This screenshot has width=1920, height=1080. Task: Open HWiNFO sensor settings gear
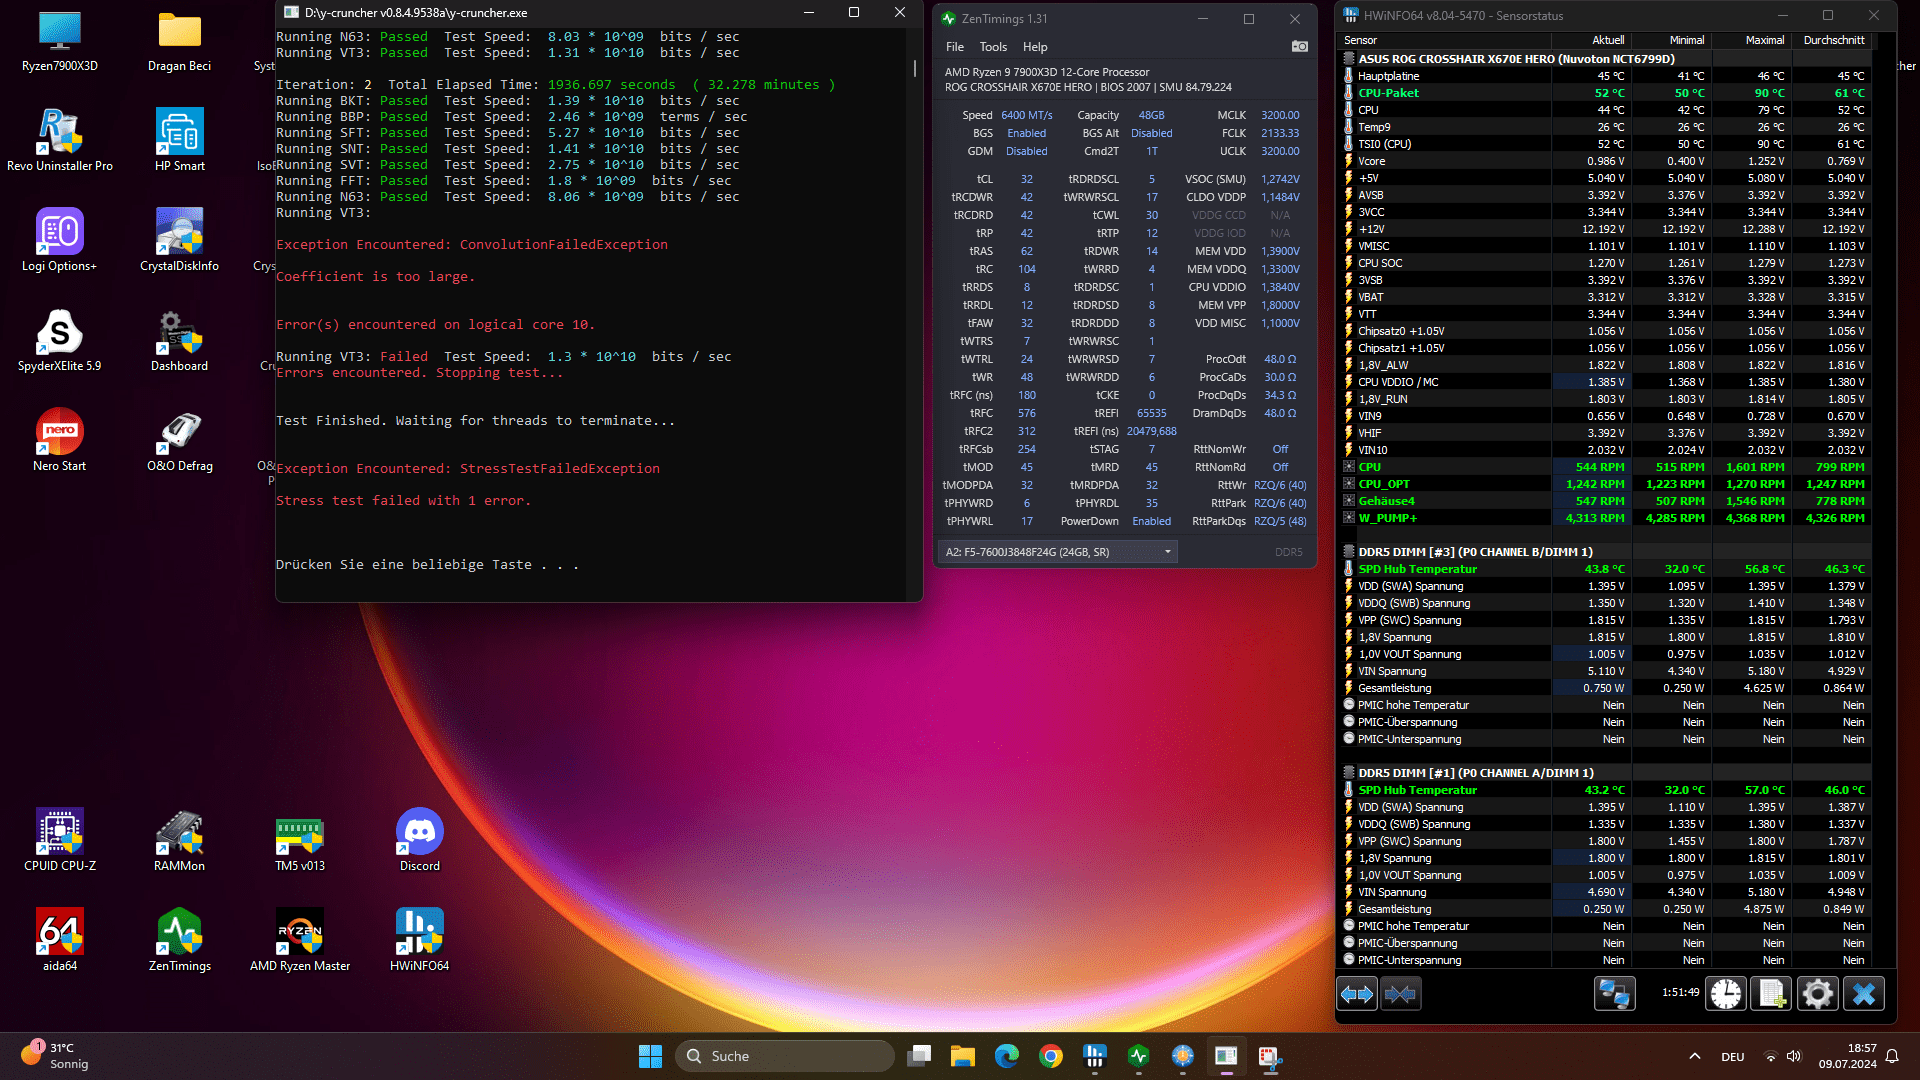pyautogui.click(x=1817, y=994)
